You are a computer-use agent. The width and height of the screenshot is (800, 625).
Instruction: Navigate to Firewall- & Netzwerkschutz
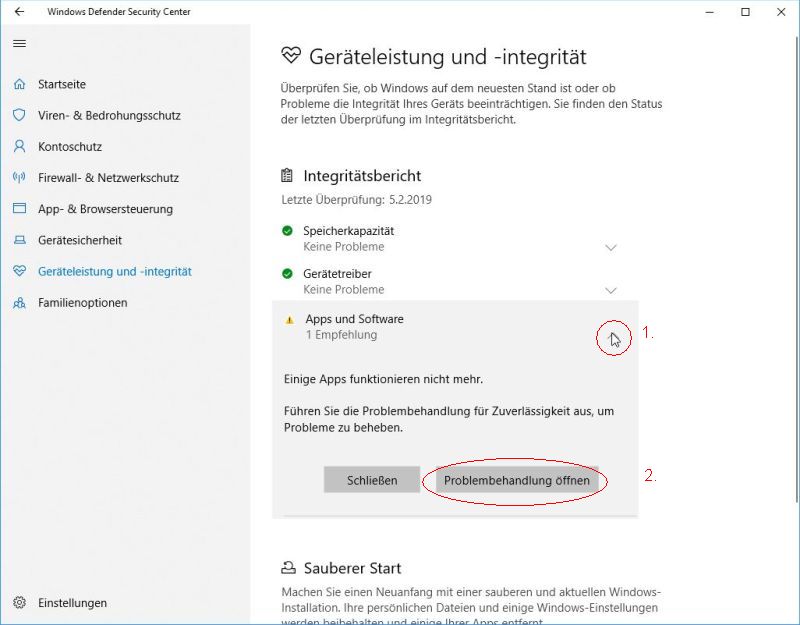[x=108, y=178]
